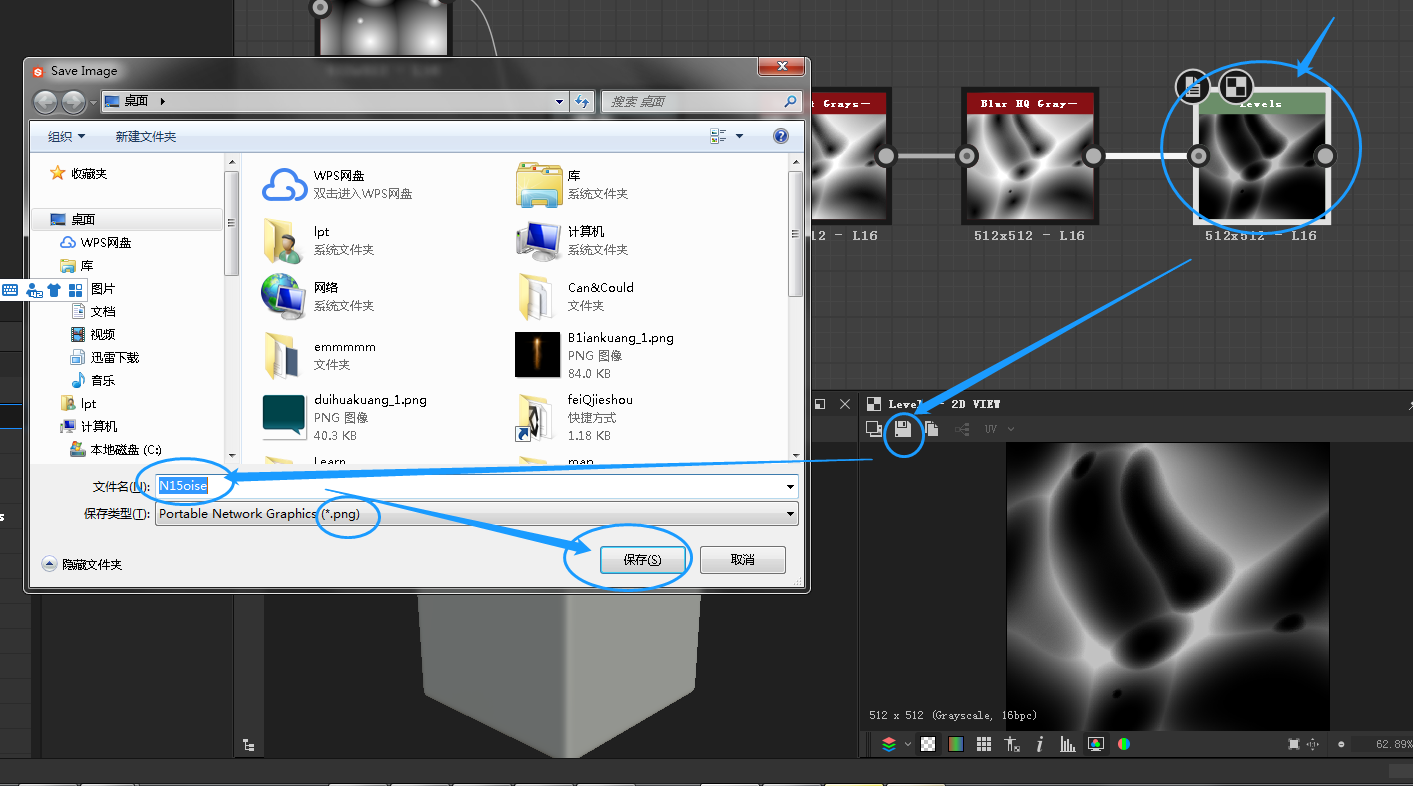
Task: Click the 搜索 桌面 search box
Action: (x=701, y=101)
